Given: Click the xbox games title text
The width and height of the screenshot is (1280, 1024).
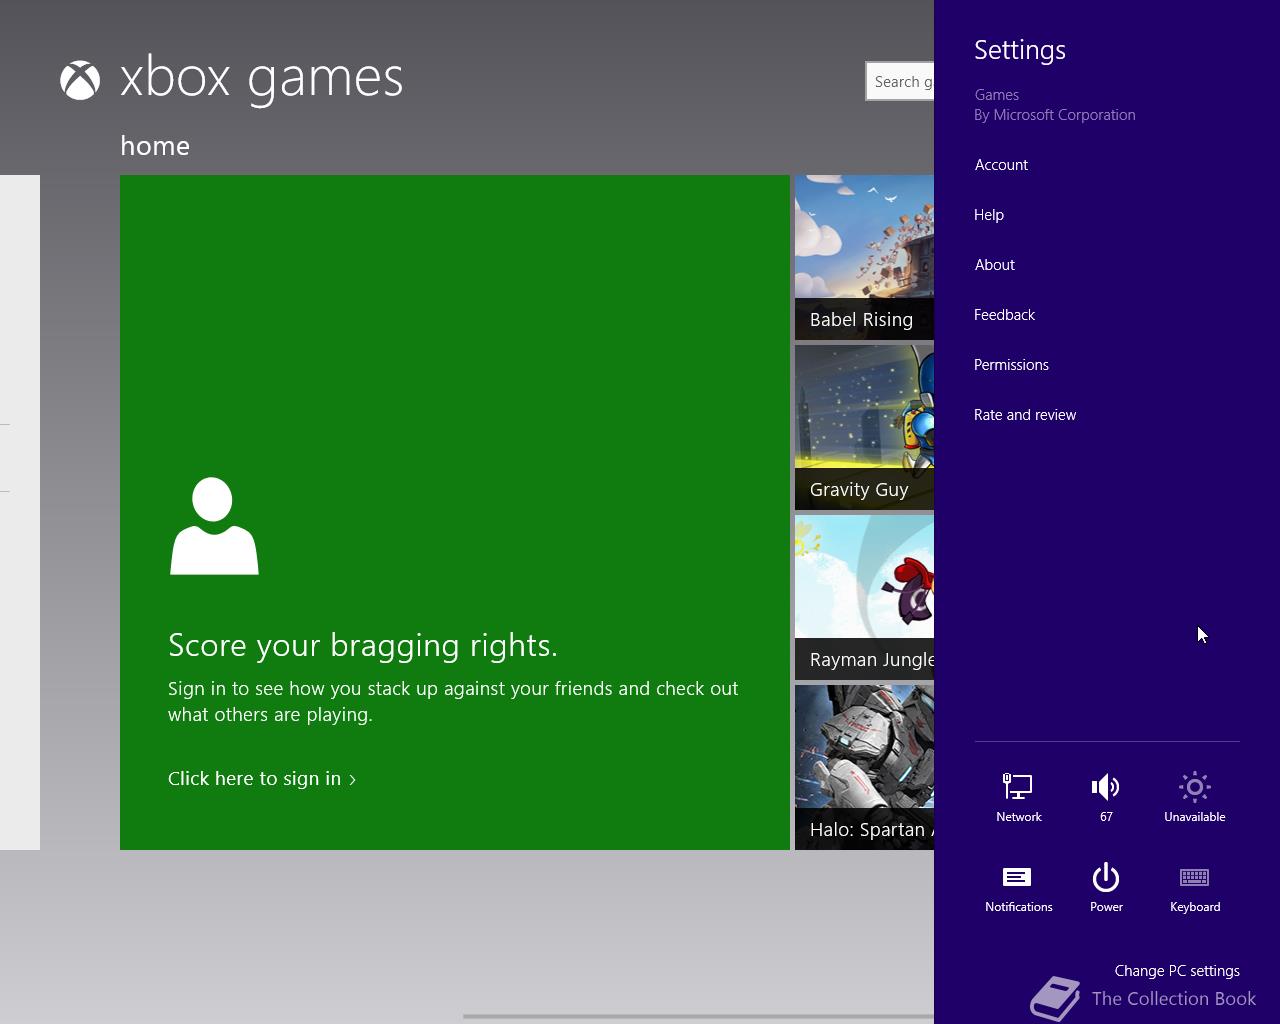Looking at the screenshot, I should pyautogui.click(x=261, y=79).
